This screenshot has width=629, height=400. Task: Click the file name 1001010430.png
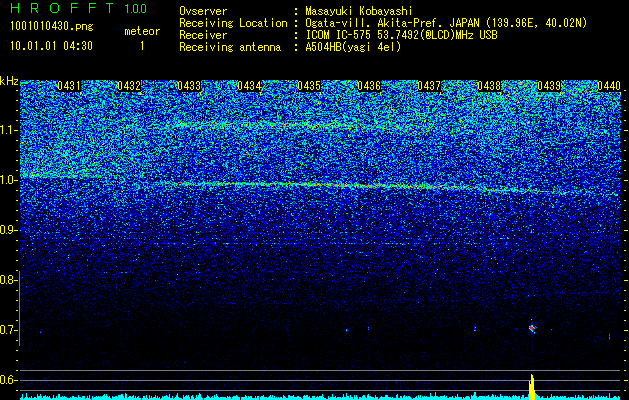point(51,27)
